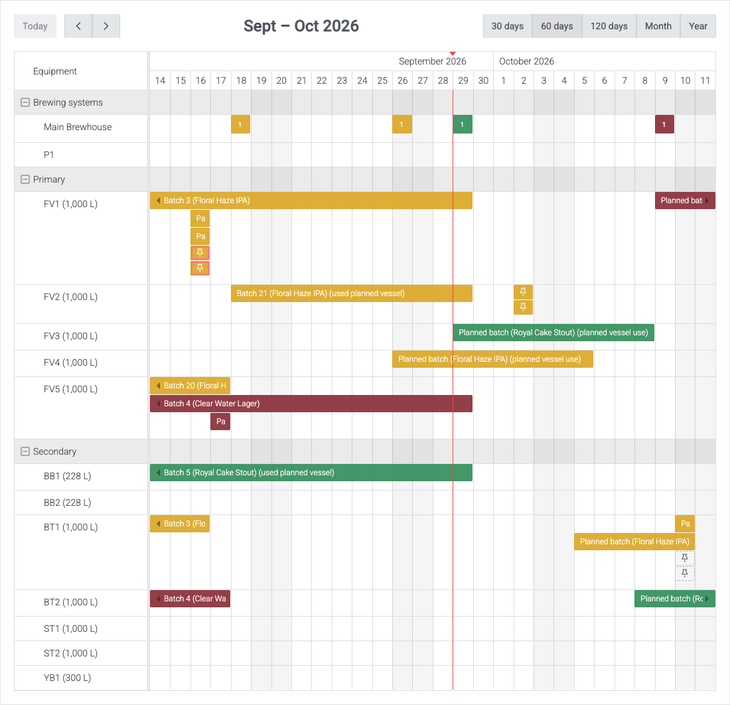
Task: Select the Main Brewhouse row label
Action: (78, 127)
